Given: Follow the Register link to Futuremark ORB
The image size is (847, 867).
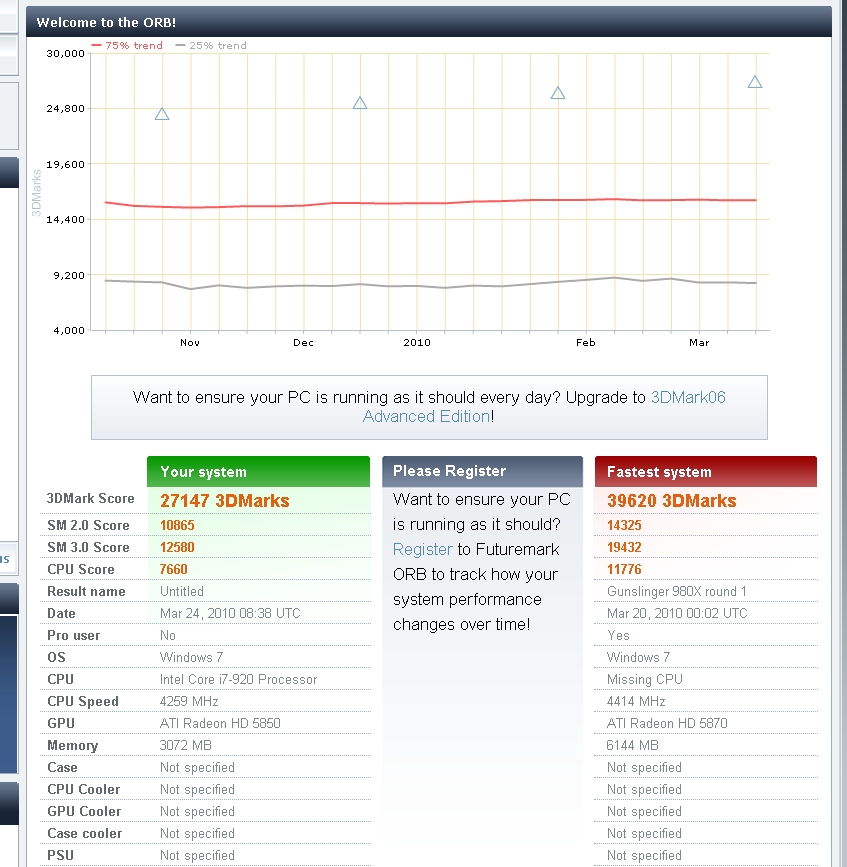Looking at the screenshot, I should pyautogui.click(x=422, y=549).
